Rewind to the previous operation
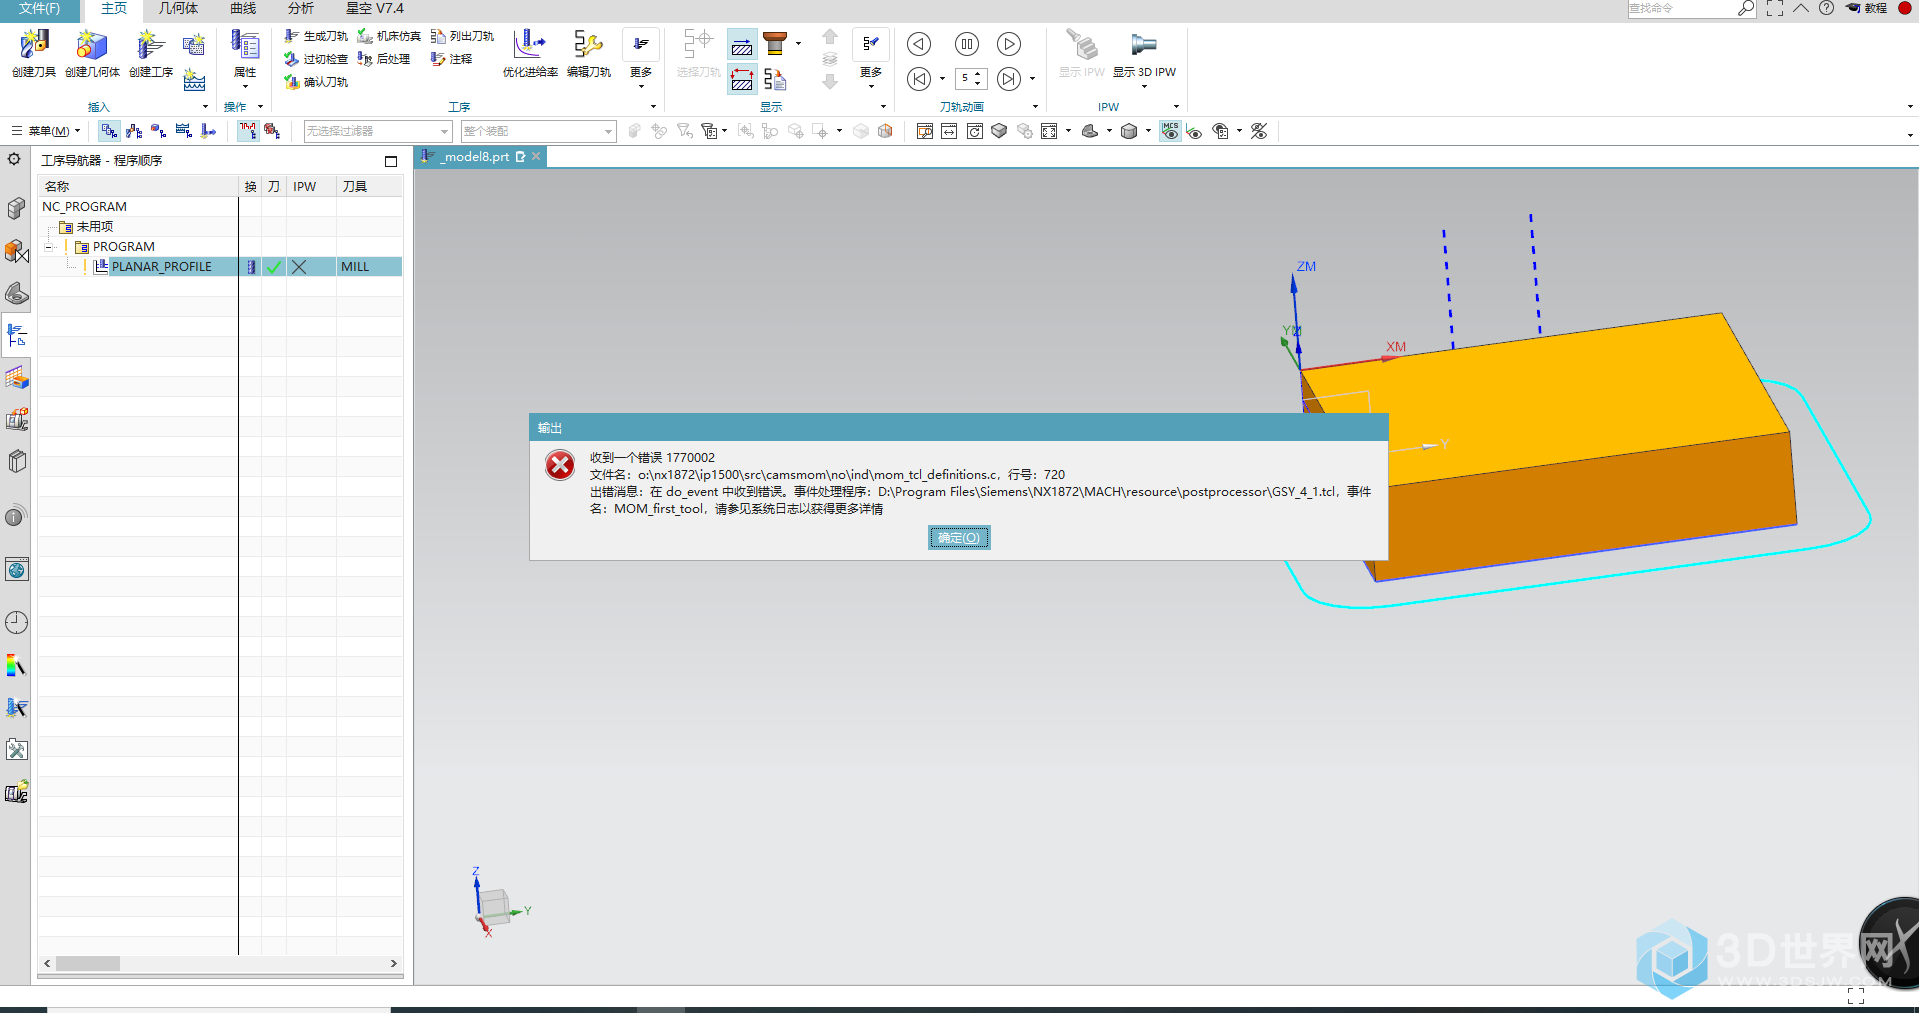 (919, 79)
